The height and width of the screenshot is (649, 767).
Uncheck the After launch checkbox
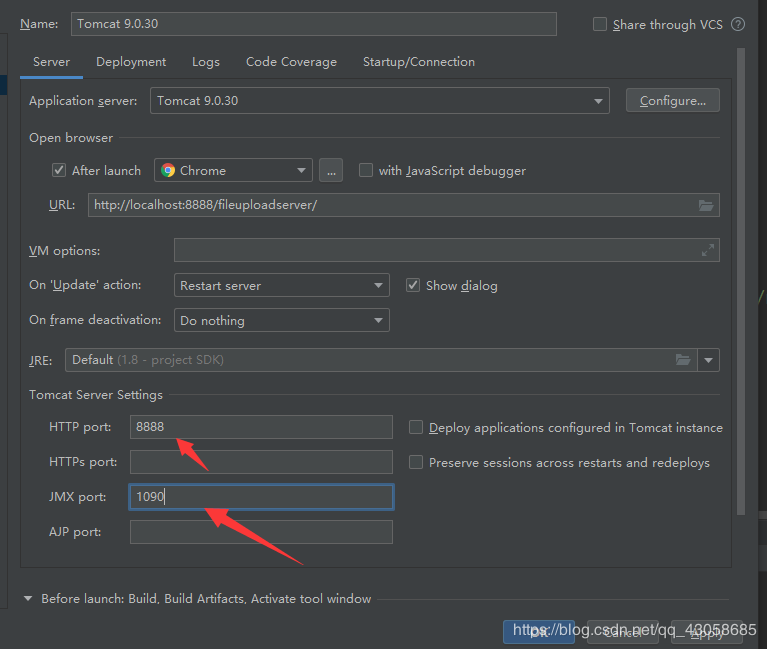point(59,170)
